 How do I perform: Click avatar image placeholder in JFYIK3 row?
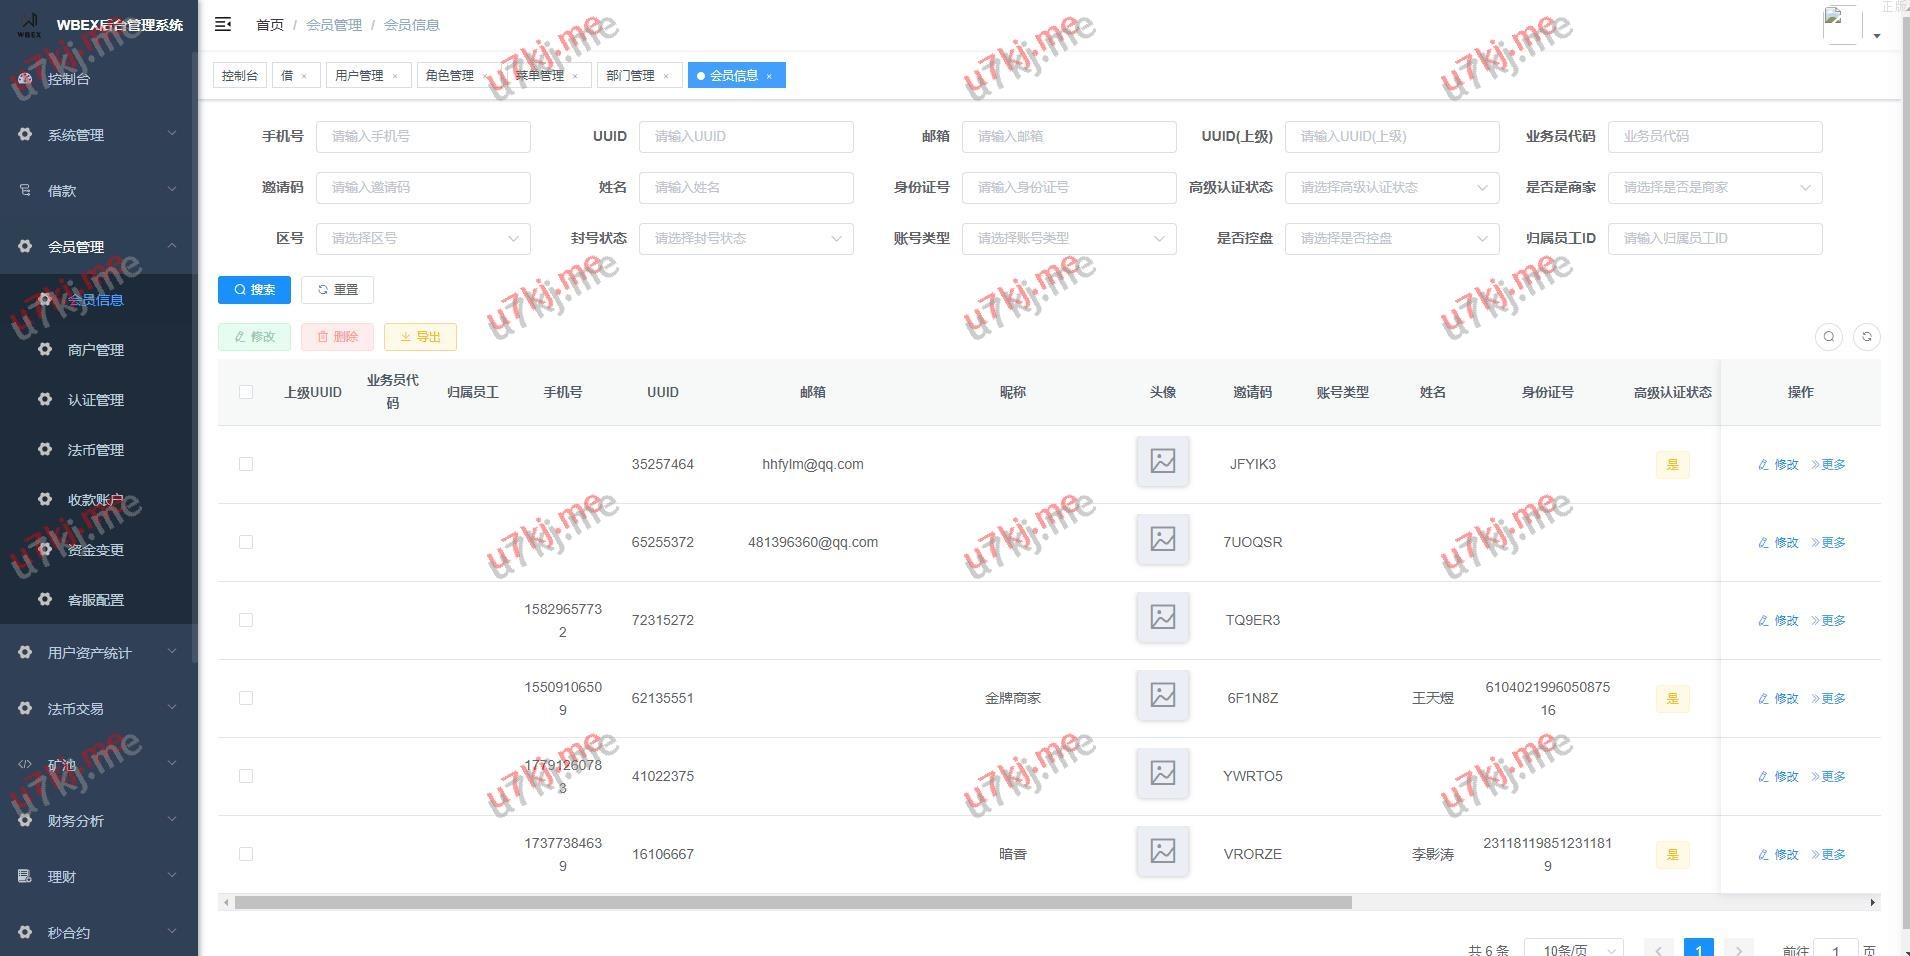pyautogui.click(x=1162, y=462)
